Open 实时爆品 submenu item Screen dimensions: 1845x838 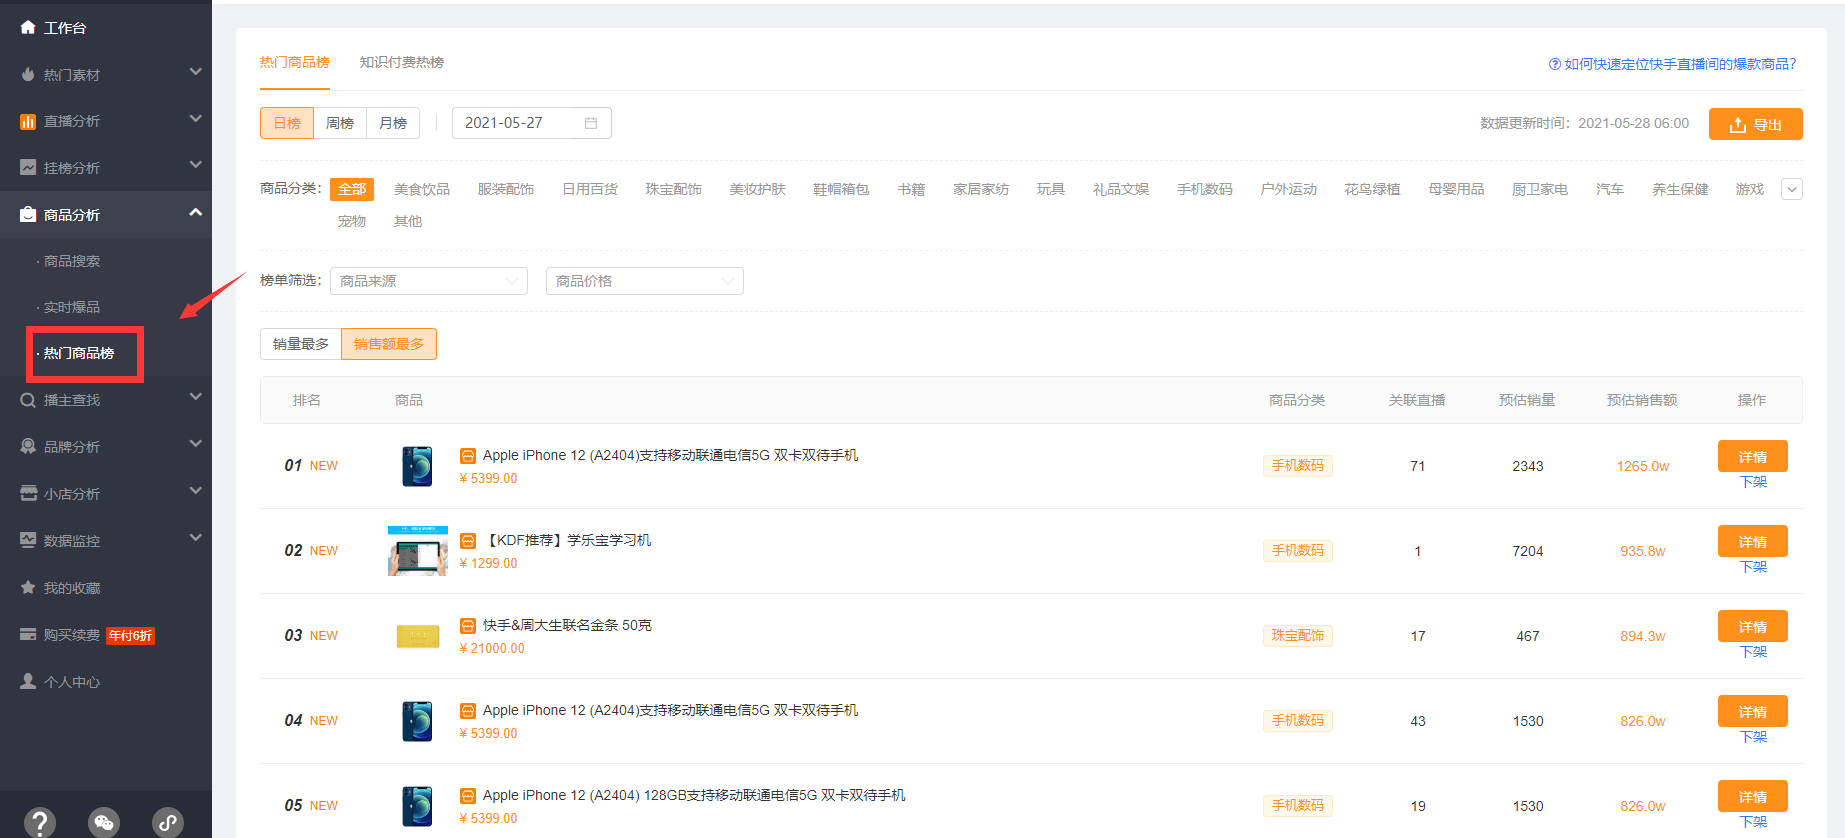pyautogui.click(x=72, y=307)
